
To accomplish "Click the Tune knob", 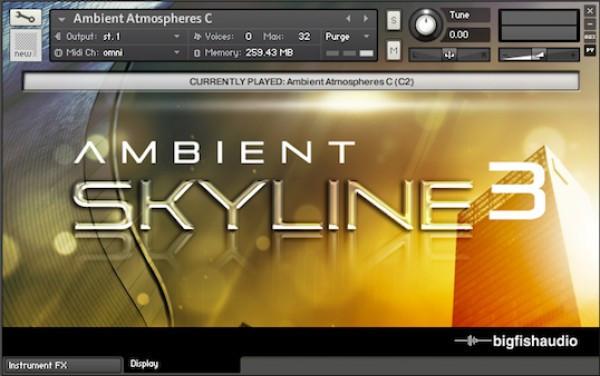I will point(426,24).
